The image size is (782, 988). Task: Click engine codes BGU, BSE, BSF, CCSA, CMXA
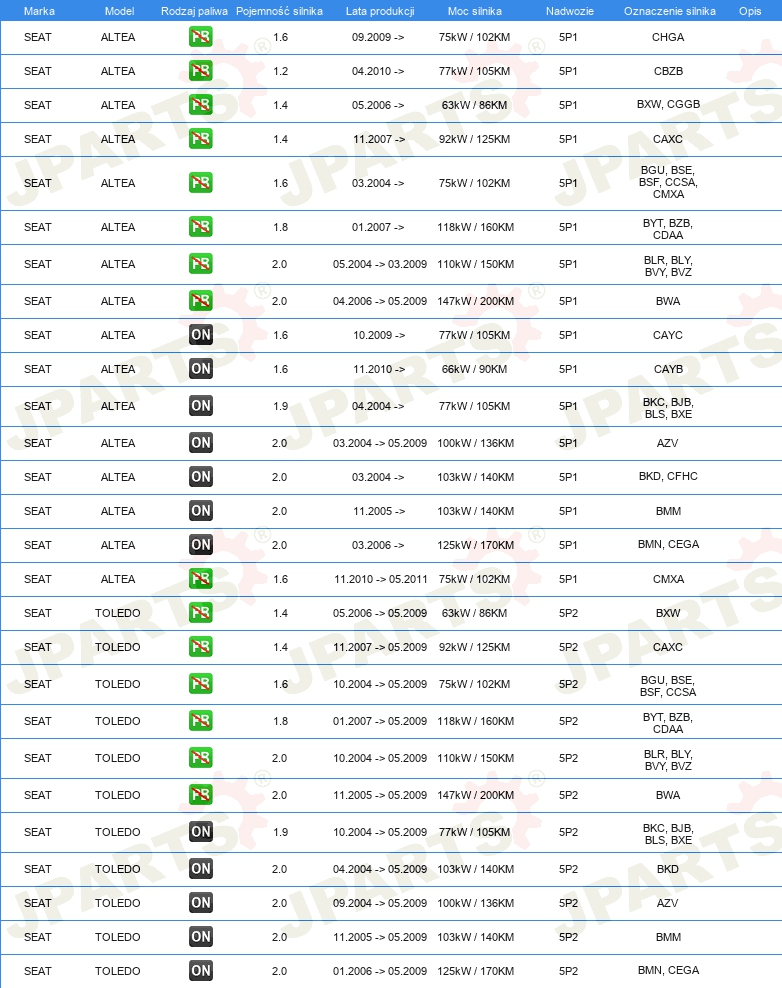coord(668,182)
